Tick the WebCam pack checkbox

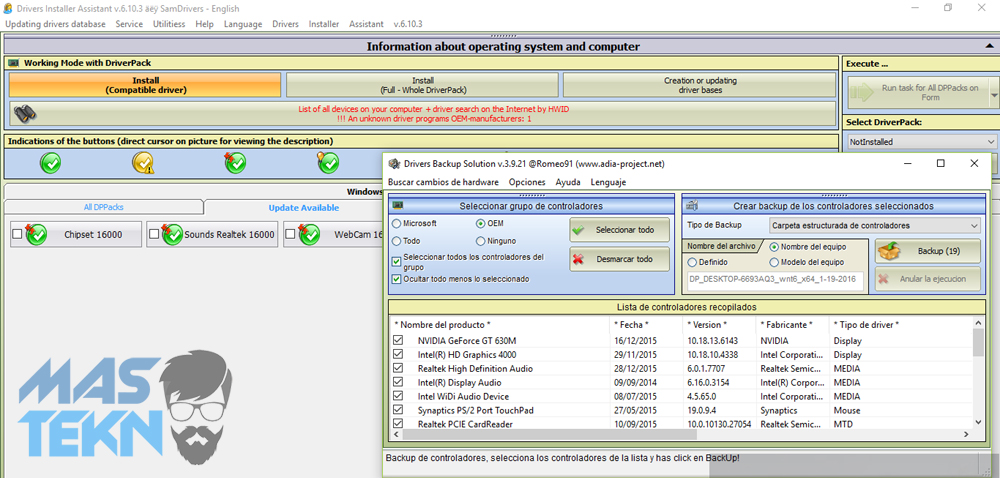tap(290, 235)
